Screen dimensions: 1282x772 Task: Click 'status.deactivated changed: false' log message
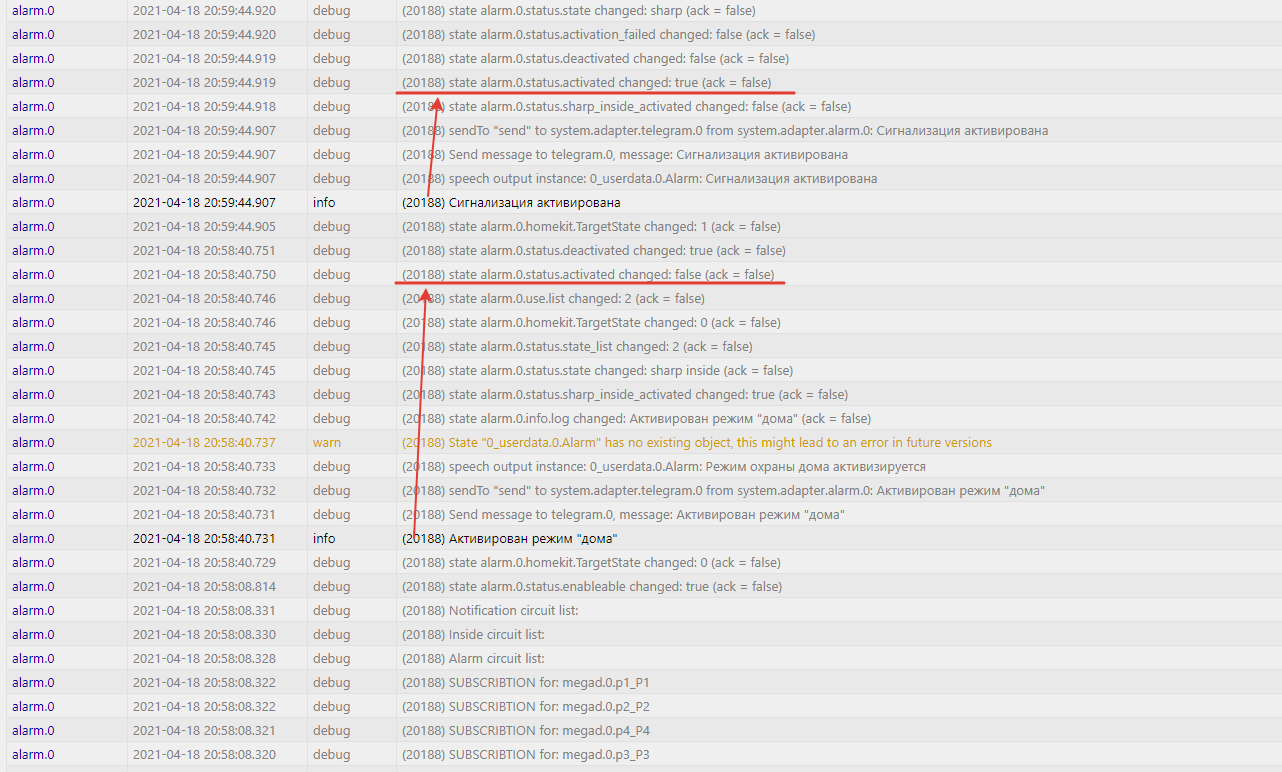click(595, 58)
